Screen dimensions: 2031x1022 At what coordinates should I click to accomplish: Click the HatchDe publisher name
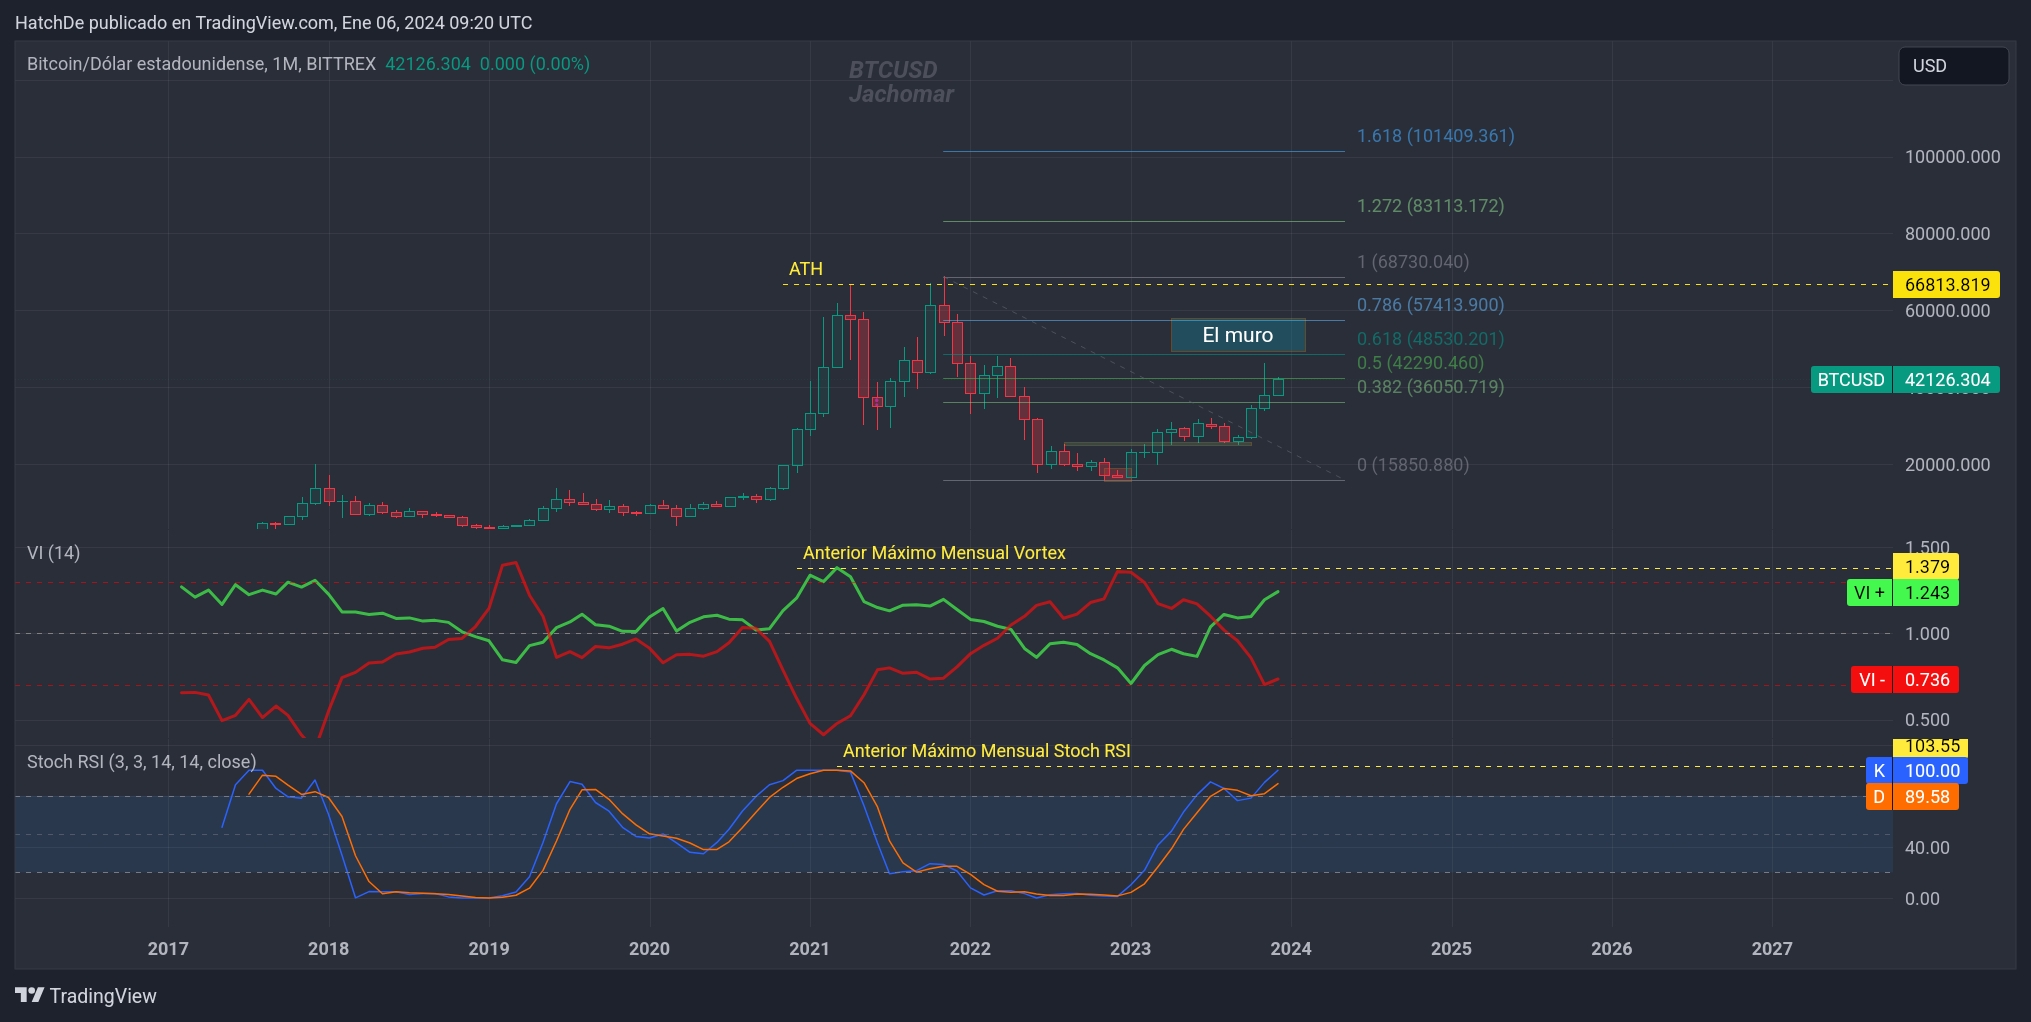click(x=48, y=22)
